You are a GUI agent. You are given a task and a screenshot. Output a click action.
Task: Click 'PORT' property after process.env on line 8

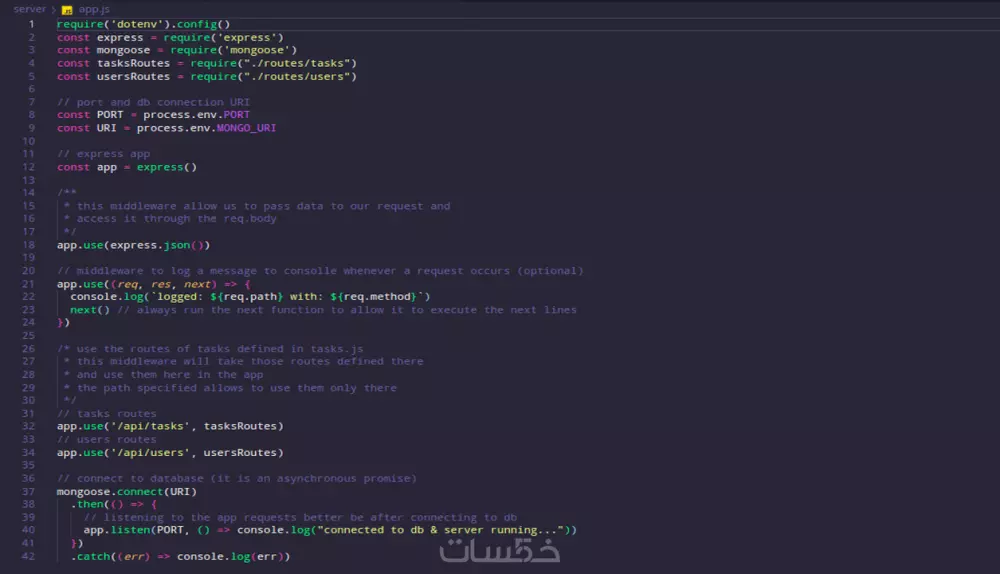click(x=237, y=115)
